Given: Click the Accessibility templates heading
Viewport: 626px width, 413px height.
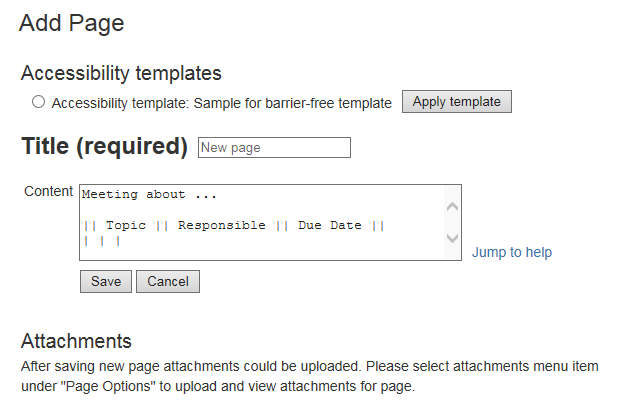Looking at the screenshot, I should click(x=121, y=73).
